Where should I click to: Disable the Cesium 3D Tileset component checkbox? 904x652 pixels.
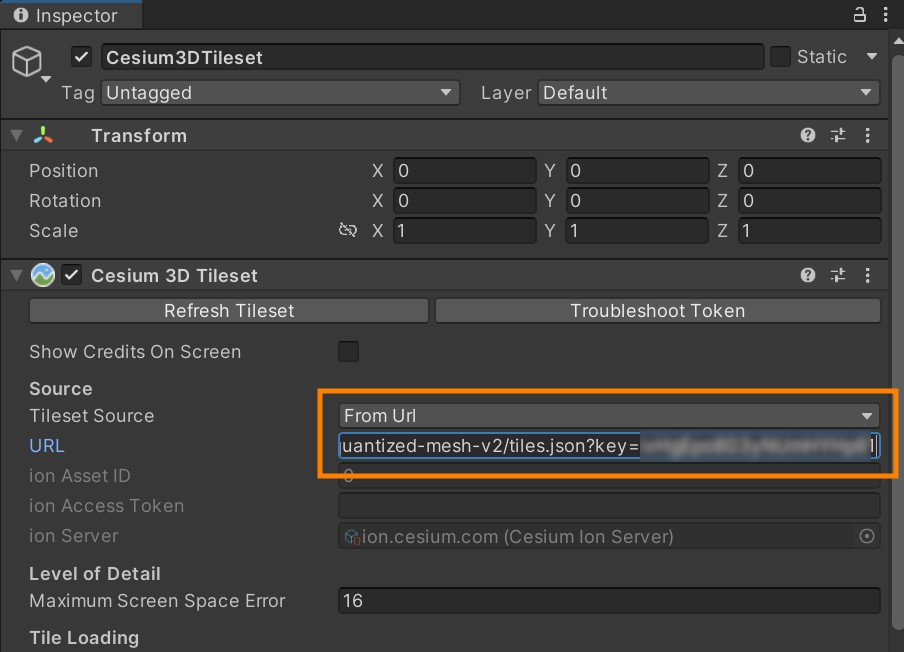click(x=72, y=276)
